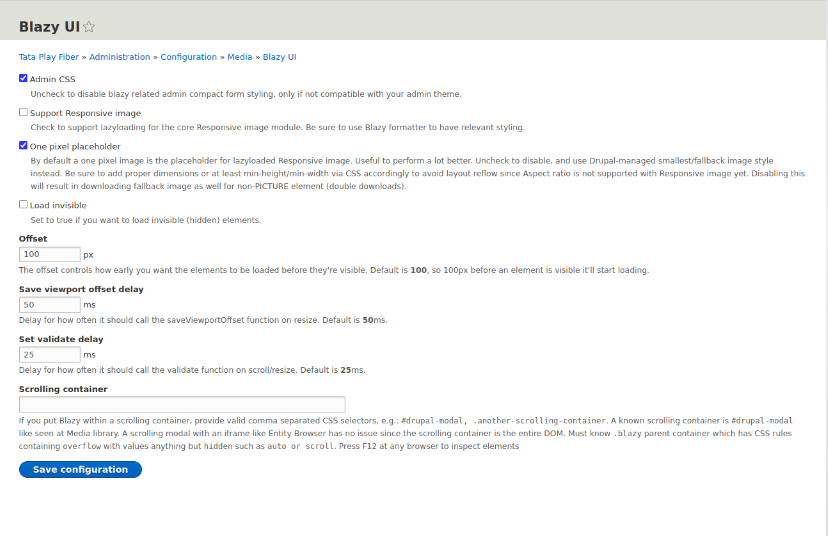Click the Blazy UI page heading

49,27
